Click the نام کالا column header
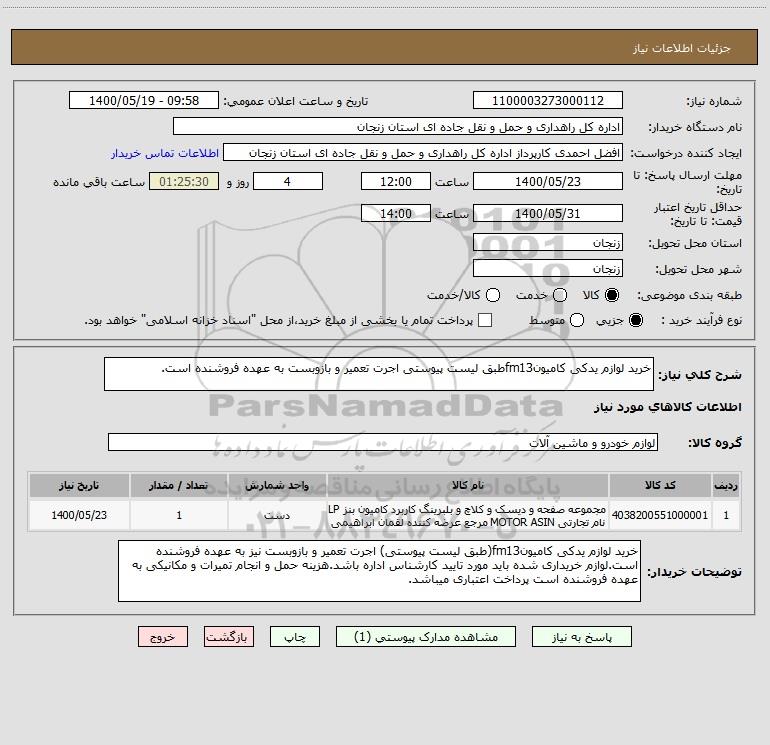Image resolution: width=770 pixels, height=745 pixels. (468, 485)
